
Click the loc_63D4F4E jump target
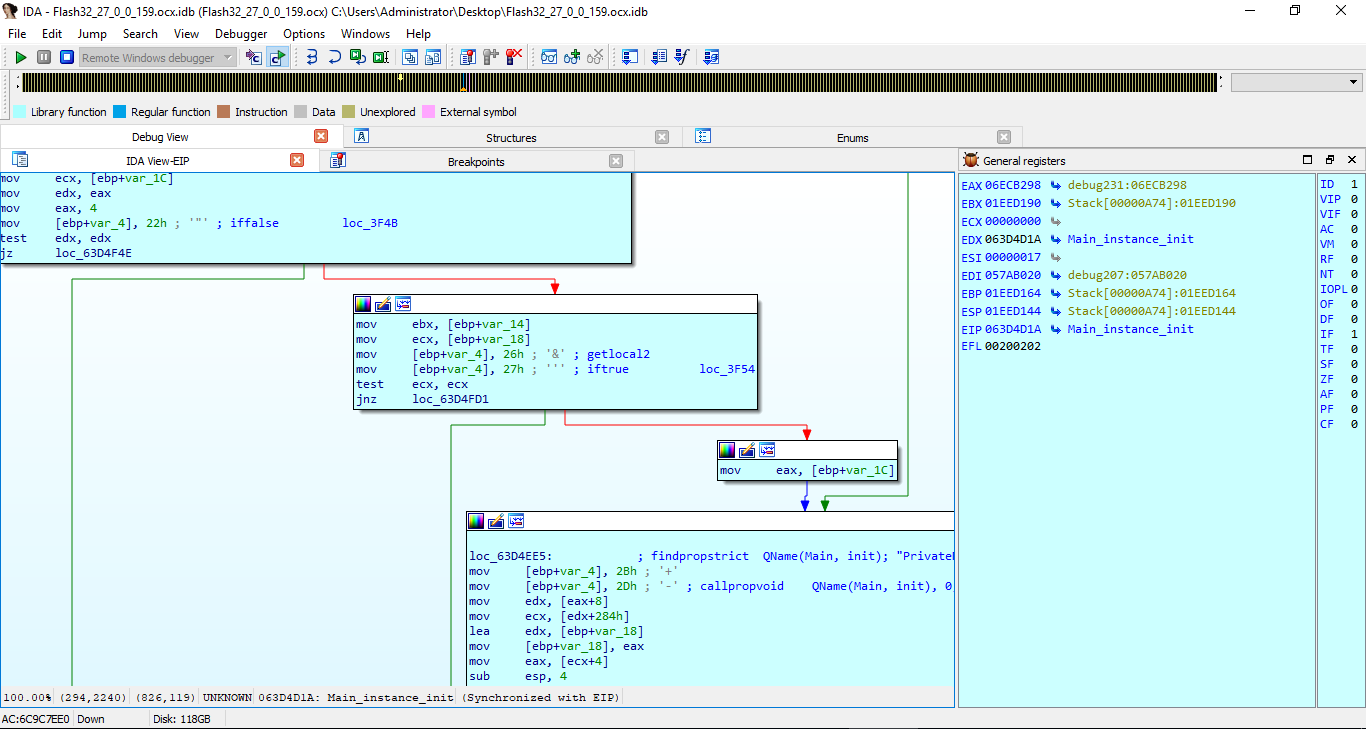[x=93, y=254]
